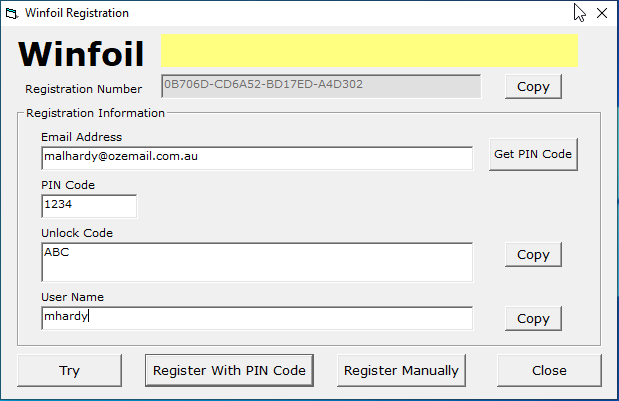Click into the PIN Code field
The width and height of the screenshot is (619, 401).
[89, 206]
